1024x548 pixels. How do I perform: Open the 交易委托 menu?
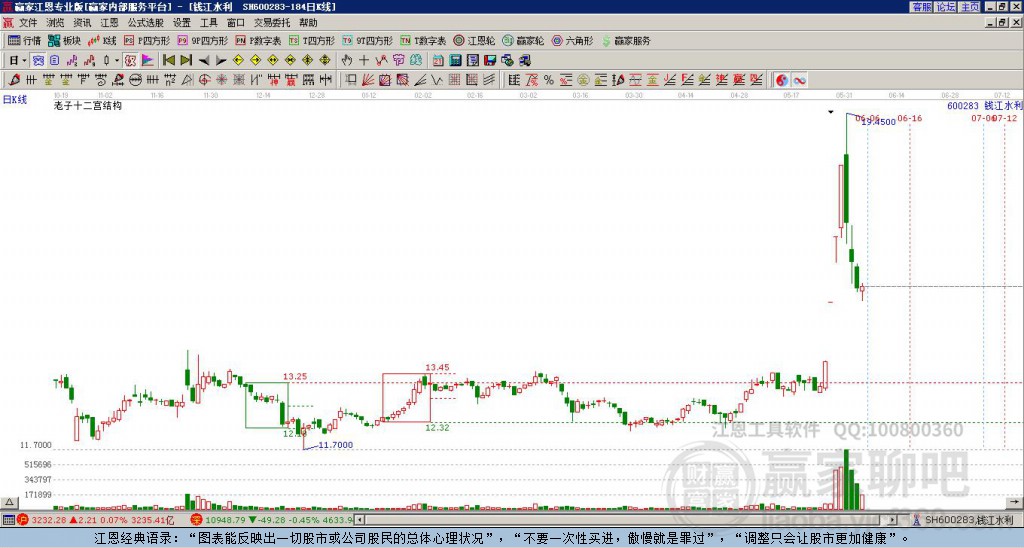272,23
